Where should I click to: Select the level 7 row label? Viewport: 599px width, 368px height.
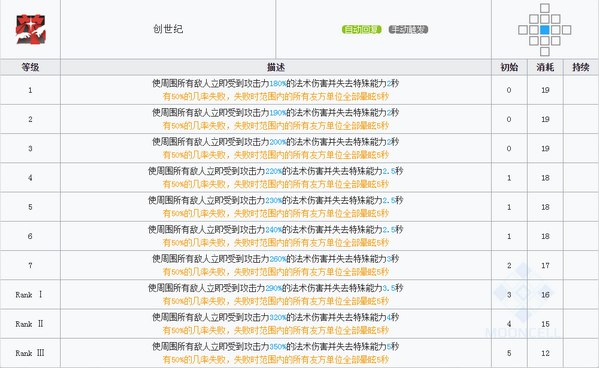(30, 266)
